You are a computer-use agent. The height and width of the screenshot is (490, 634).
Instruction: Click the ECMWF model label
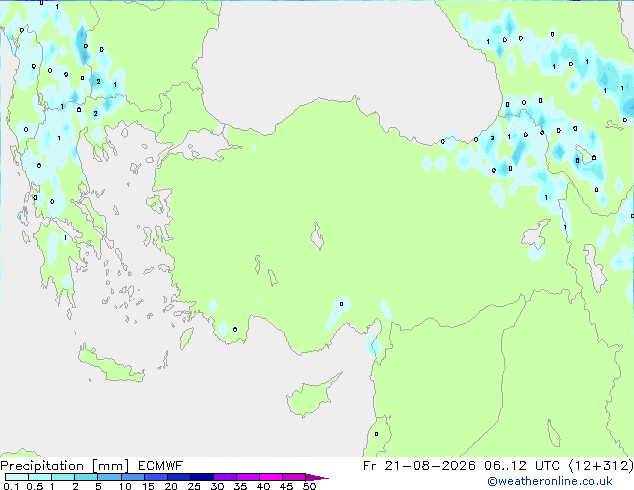coord(160,466)
